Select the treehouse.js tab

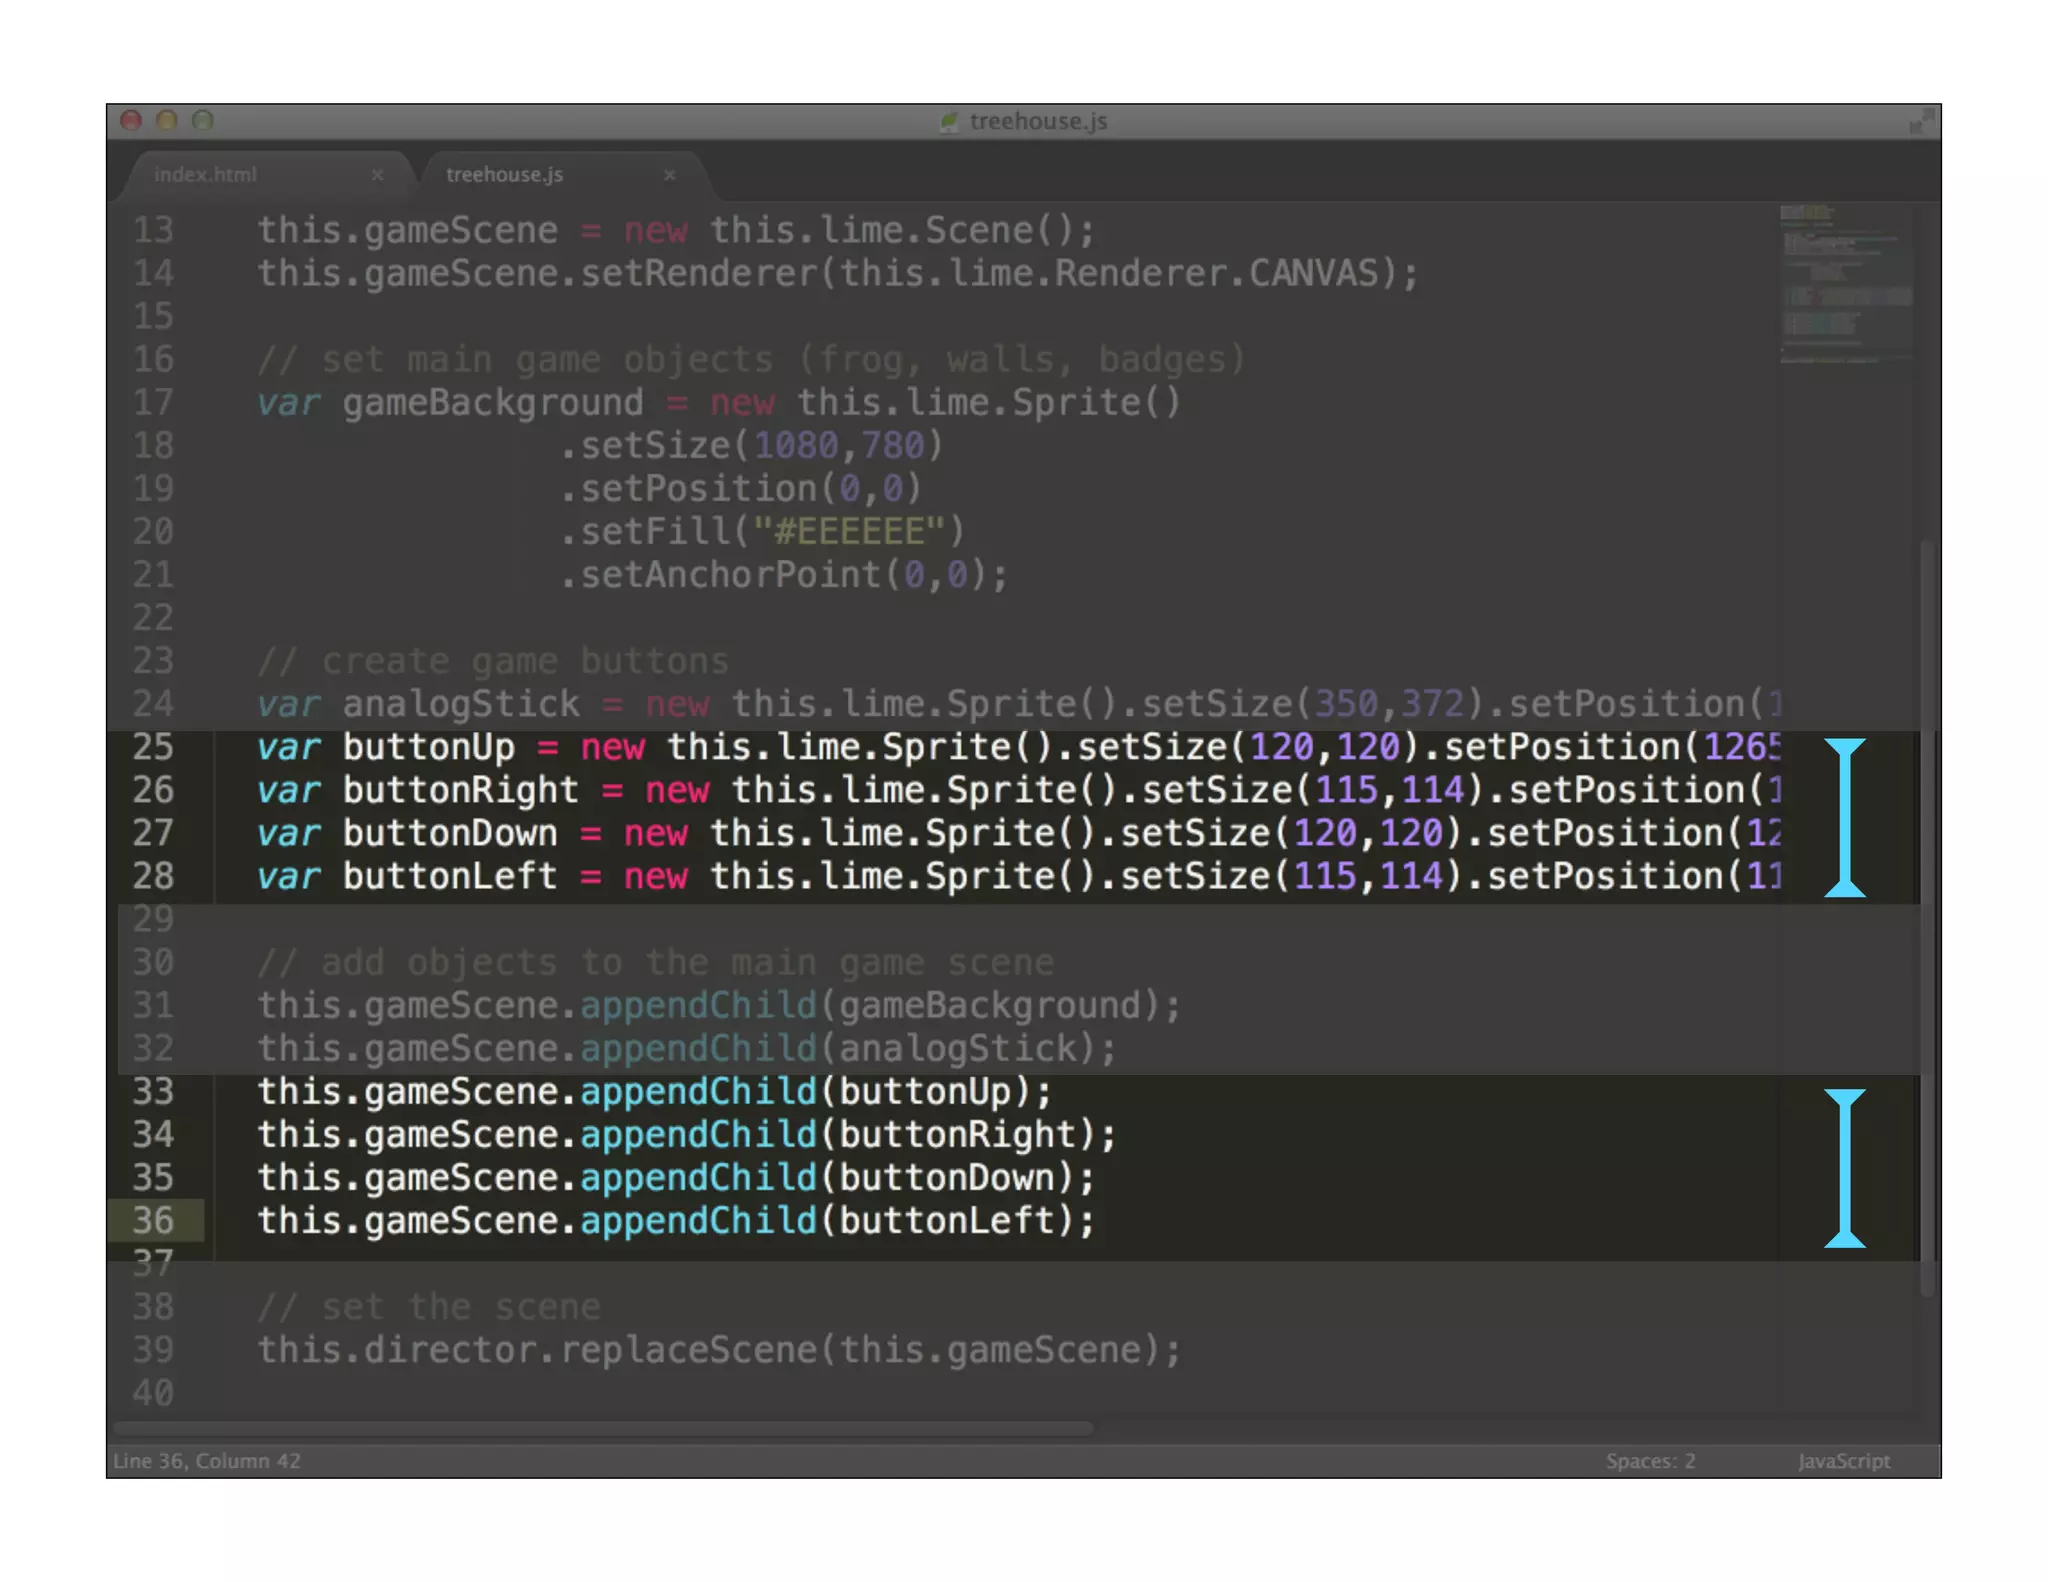[505, 175]
